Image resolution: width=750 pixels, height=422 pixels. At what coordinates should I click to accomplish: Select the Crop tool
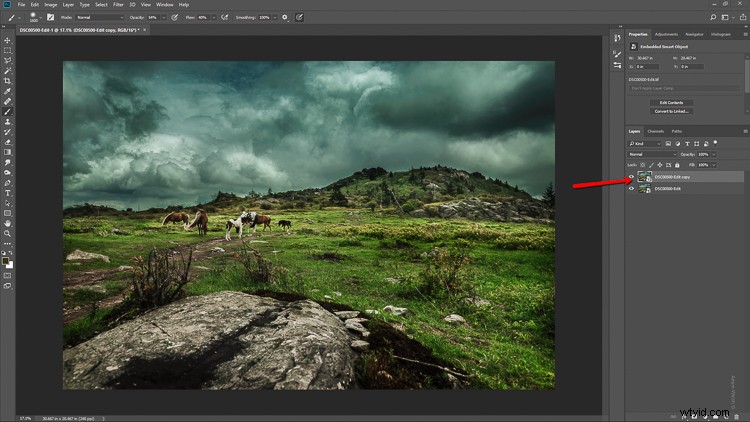coord(7,81)
